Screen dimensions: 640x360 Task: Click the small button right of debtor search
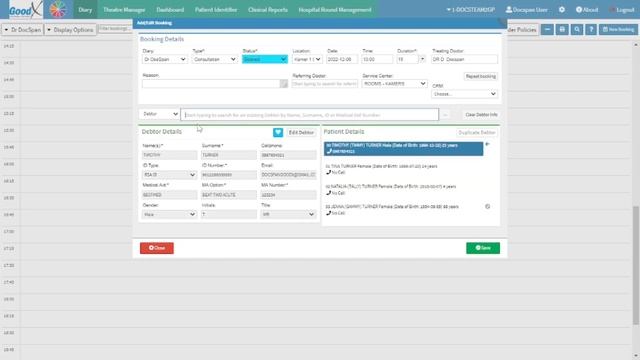(x=445, y=115)
